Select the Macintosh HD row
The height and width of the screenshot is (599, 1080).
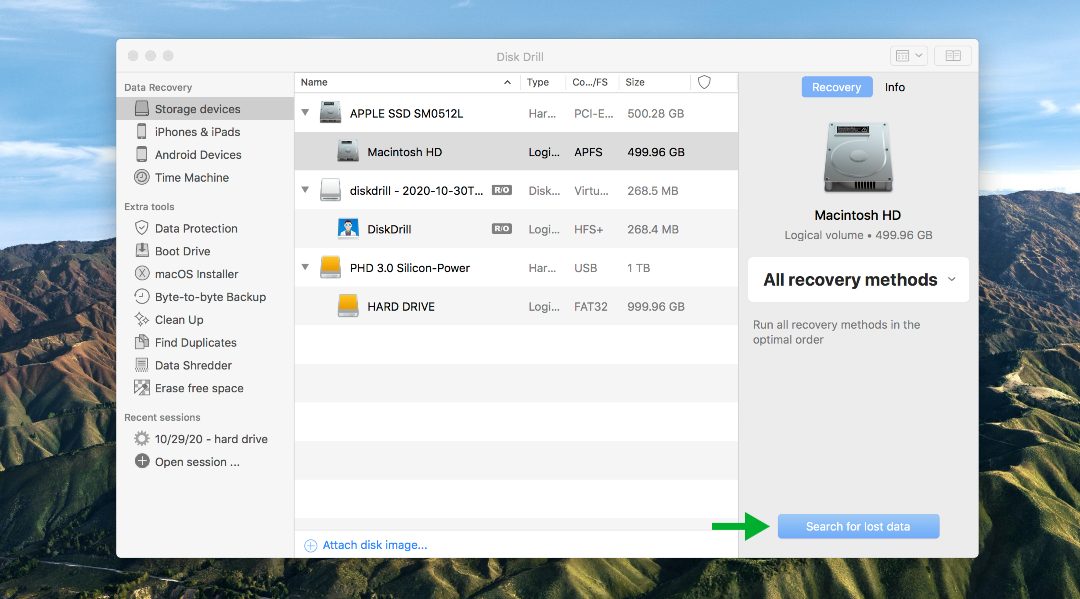(x=516, y=151)
